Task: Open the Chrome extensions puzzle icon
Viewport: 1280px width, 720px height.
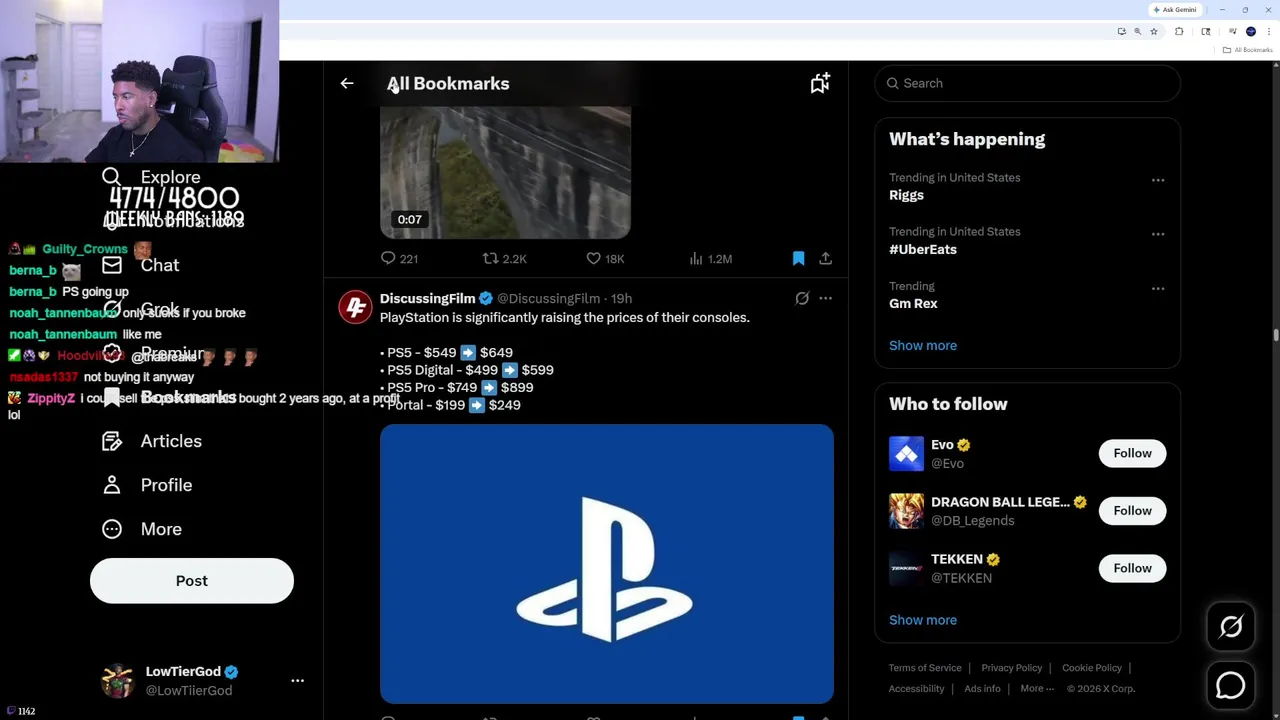Action: pos(1179,31)
